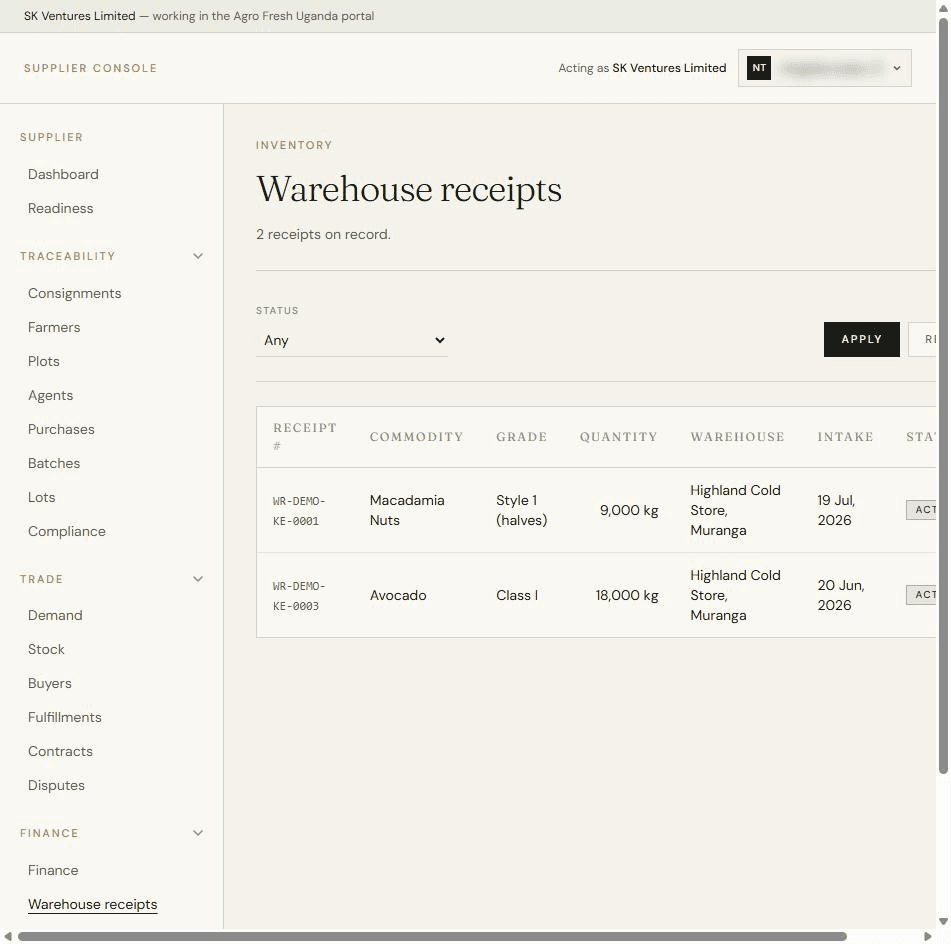Click the NT avatar badge
951x944 pixels.
(x=759, y=68)
